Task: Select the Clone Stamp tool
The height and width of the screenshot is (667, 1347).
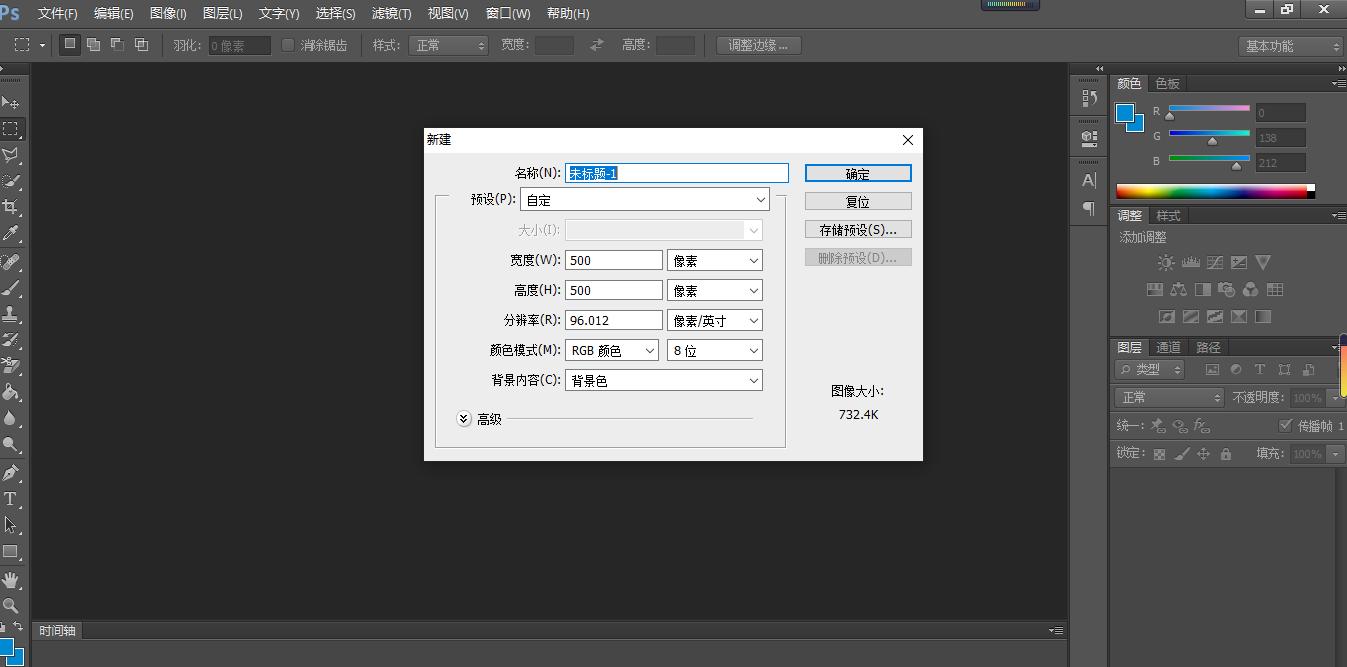Action: pyautogui.click(x=13, y=311)
